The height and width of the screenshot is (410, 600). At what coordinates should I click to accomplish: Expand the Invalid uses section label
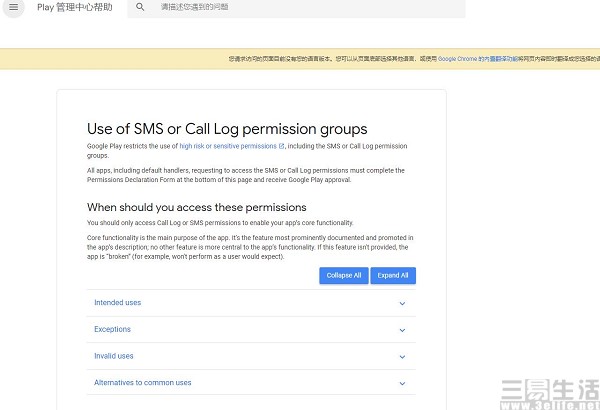click(113, 356)
